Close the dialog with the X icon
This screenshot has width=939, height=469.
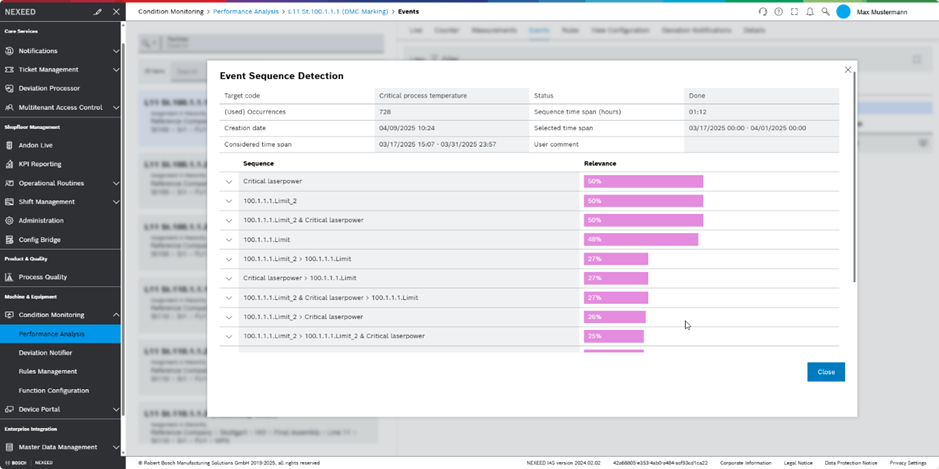(x=848, y=70)
